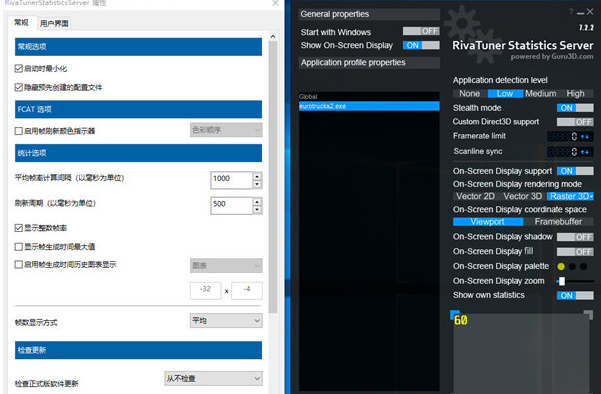Set detection level to None

pyautogui.click(x=470, y=94)
